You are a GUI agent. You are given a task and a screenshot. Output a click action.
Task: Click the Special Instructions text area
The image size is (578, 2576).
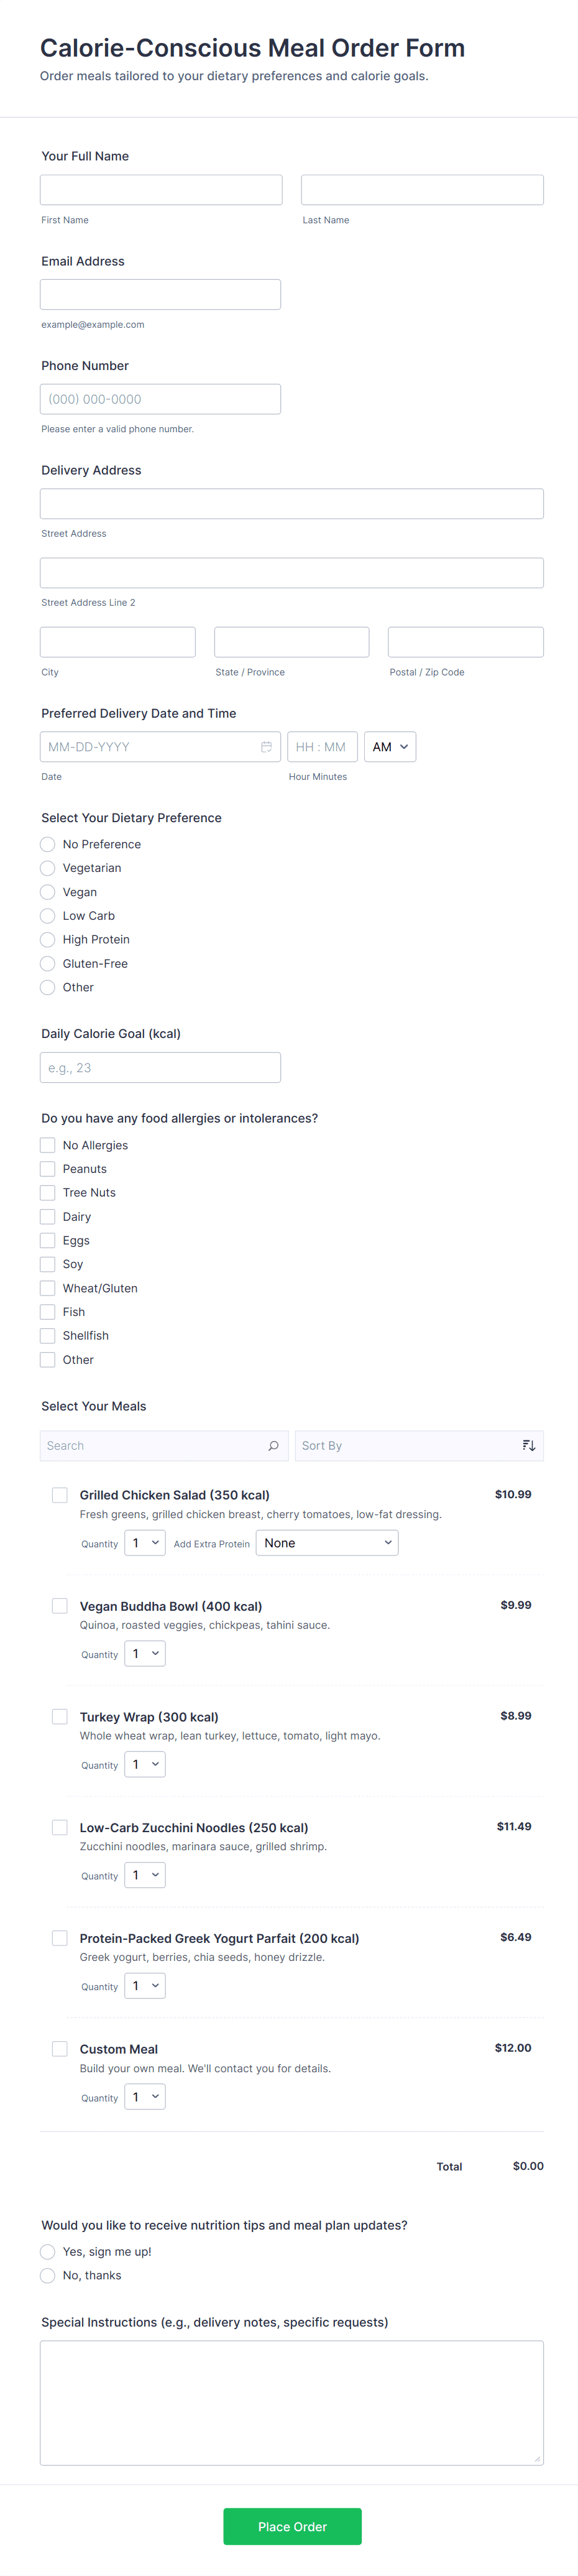(x=291, y=2402)
